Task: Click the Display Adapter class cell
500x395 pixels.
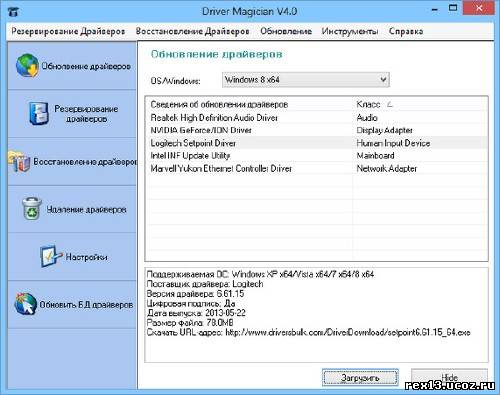Action: 384,130
